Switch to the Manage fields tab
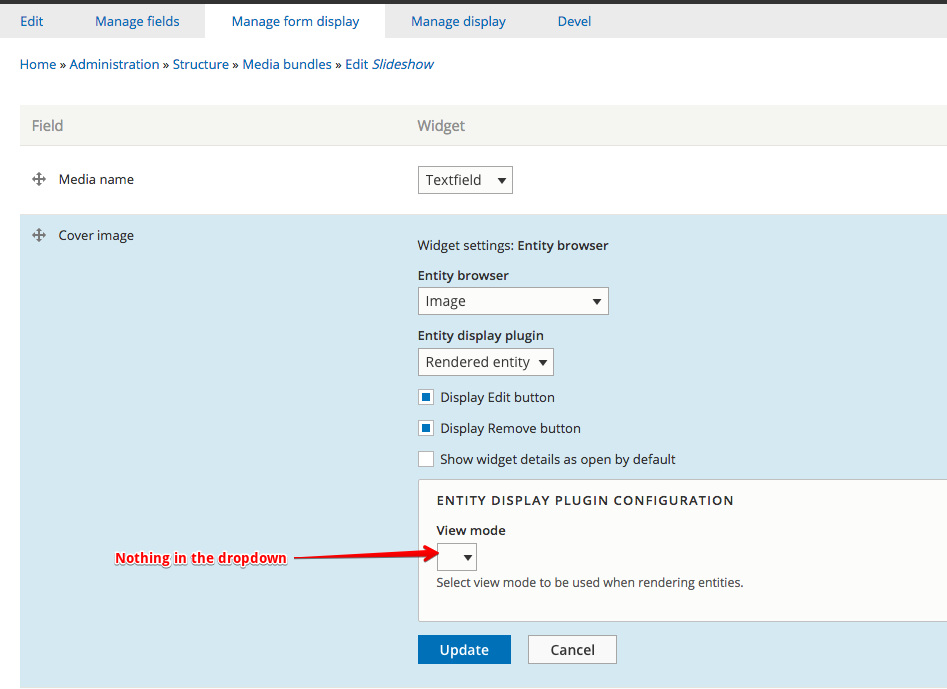Viewport: 947px width, 689px height. coord(137,21)
